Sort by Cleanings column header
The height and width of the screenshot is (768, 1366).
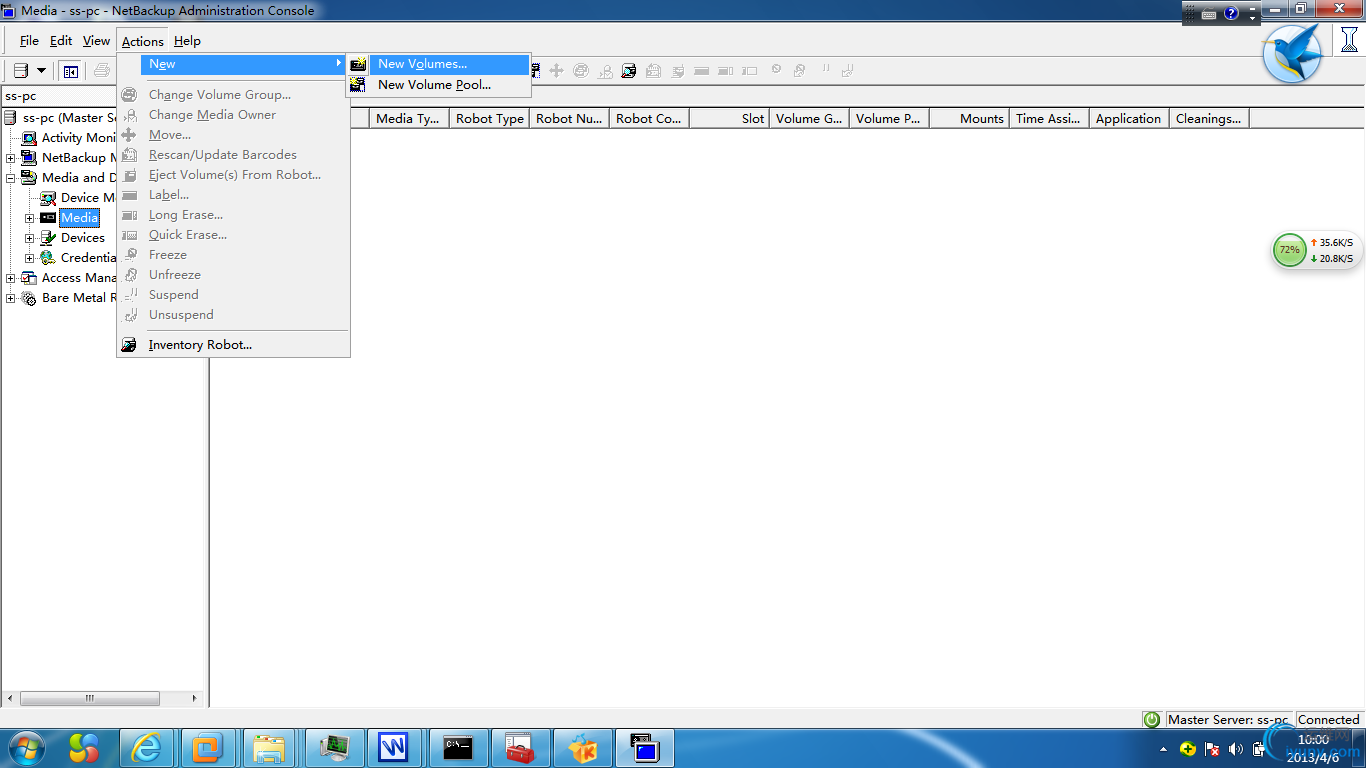1209,118
